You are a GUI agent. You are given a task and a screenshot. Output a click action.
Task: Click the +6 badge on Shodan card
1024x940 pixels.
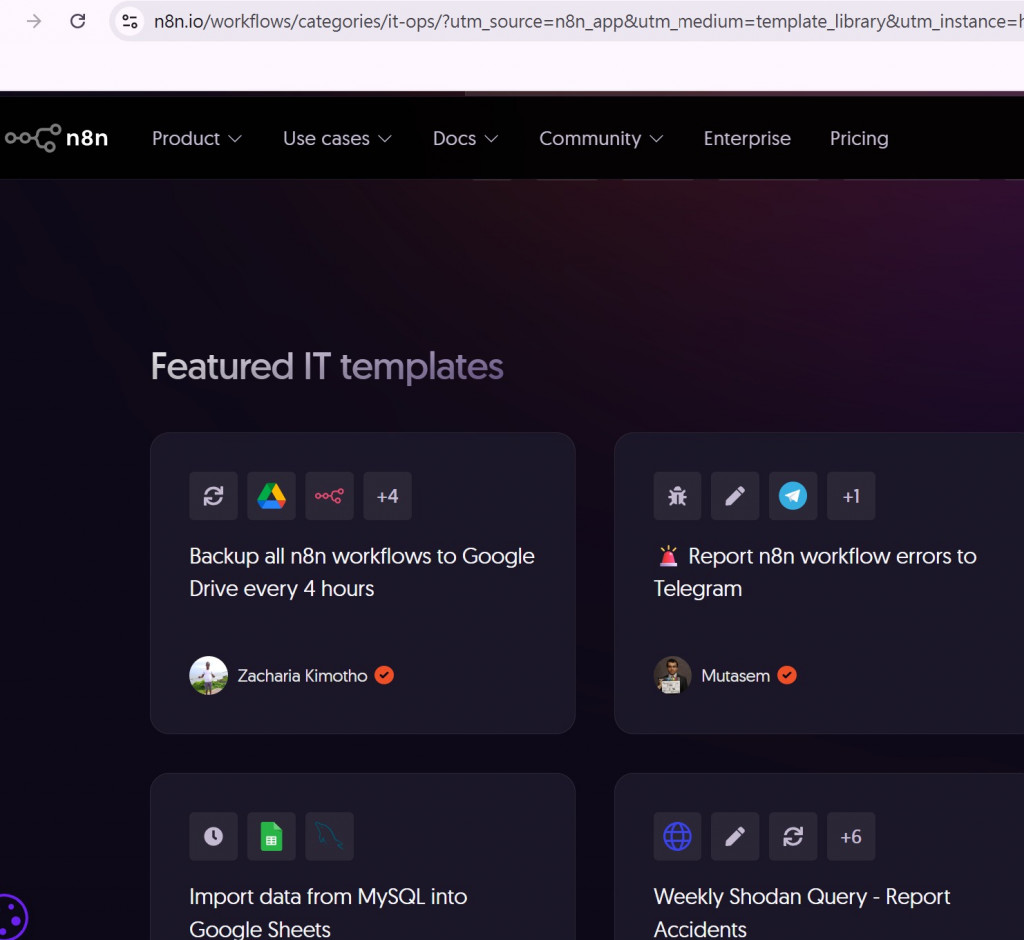(851, 836)
